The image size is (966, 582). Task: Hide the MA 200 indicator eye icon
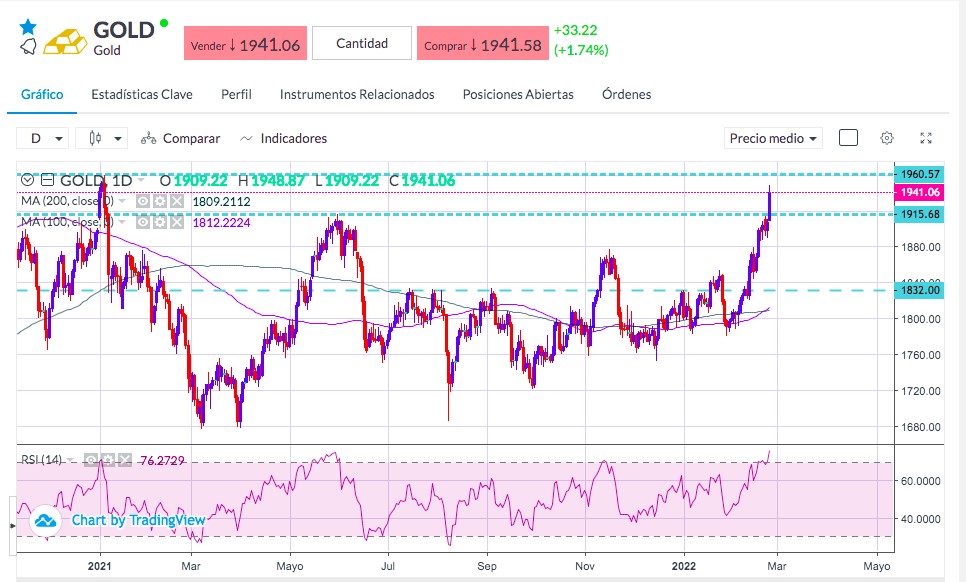click(143, 201)
